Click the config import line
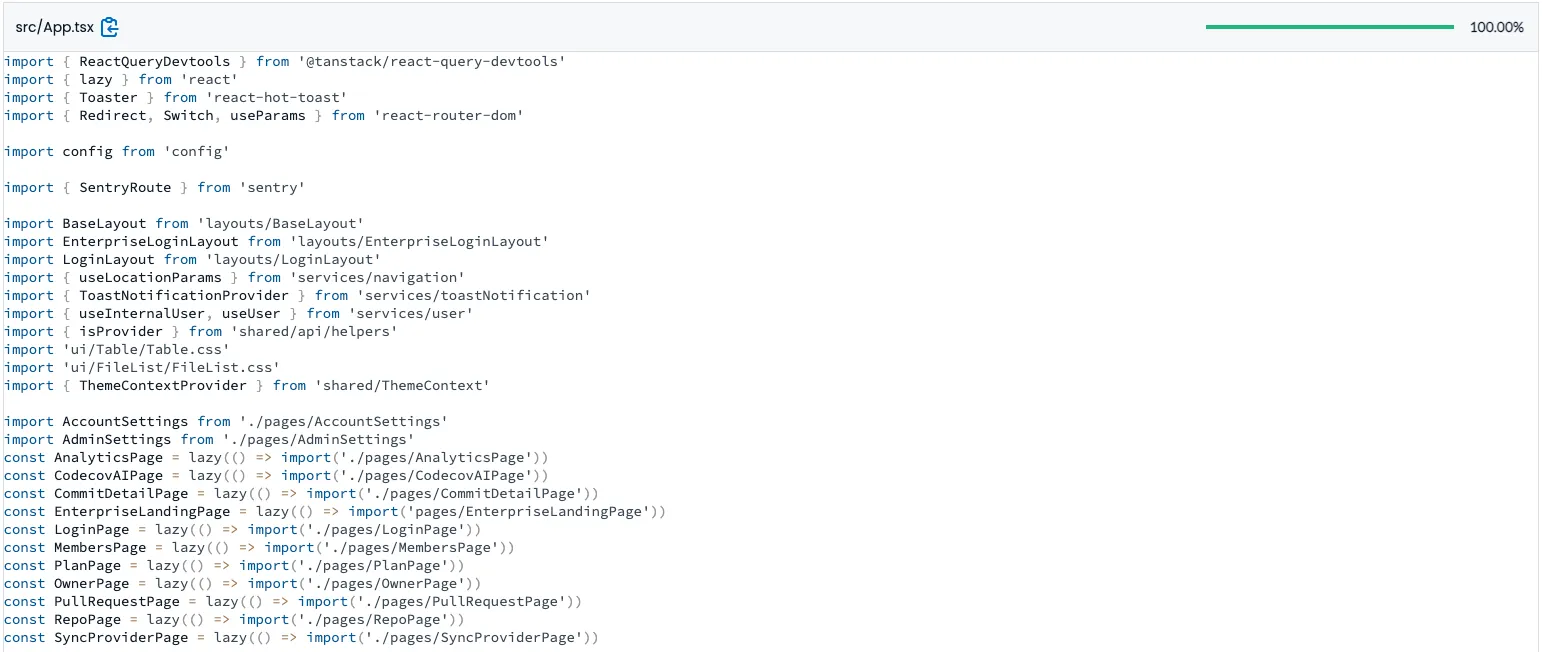The width and height of the screenshot is (1542, 652). coord(116,151)
